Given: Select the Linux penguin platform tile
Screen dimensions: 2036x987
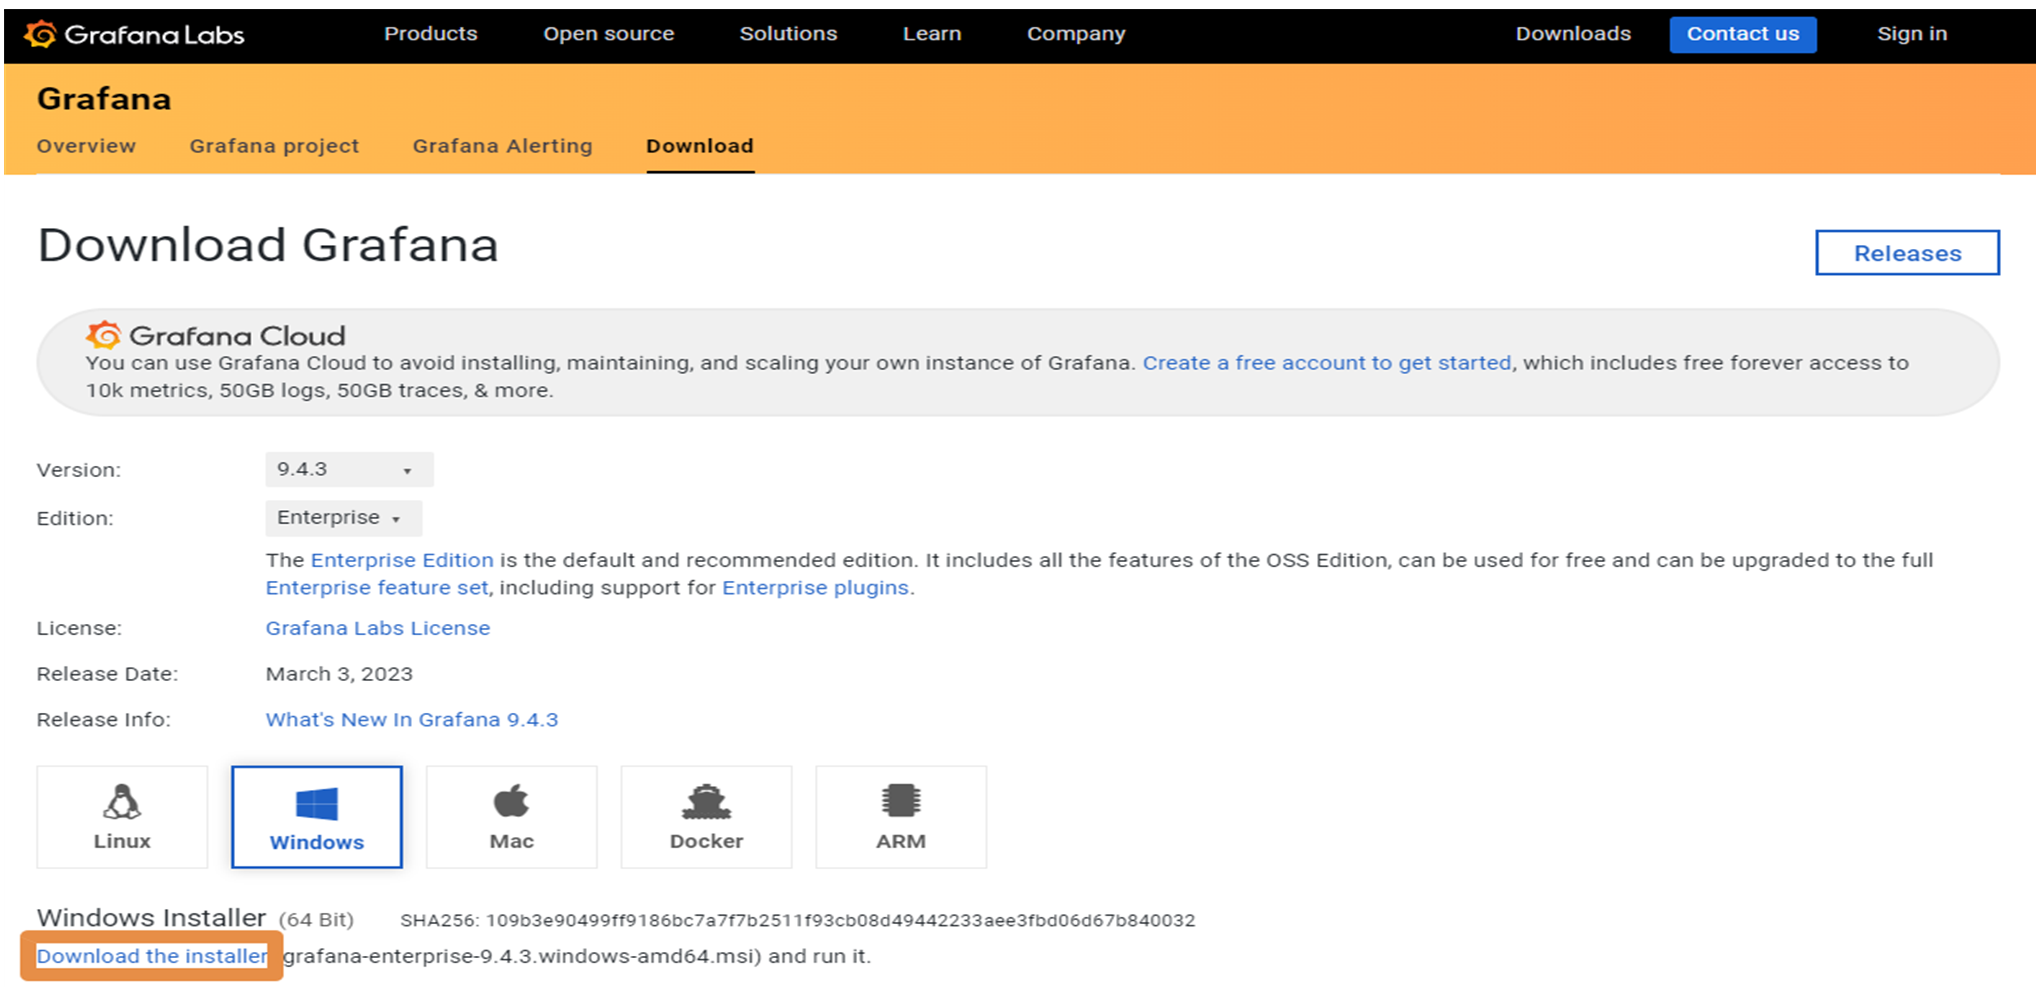Looking at the screenshot, I should point(122,817).
